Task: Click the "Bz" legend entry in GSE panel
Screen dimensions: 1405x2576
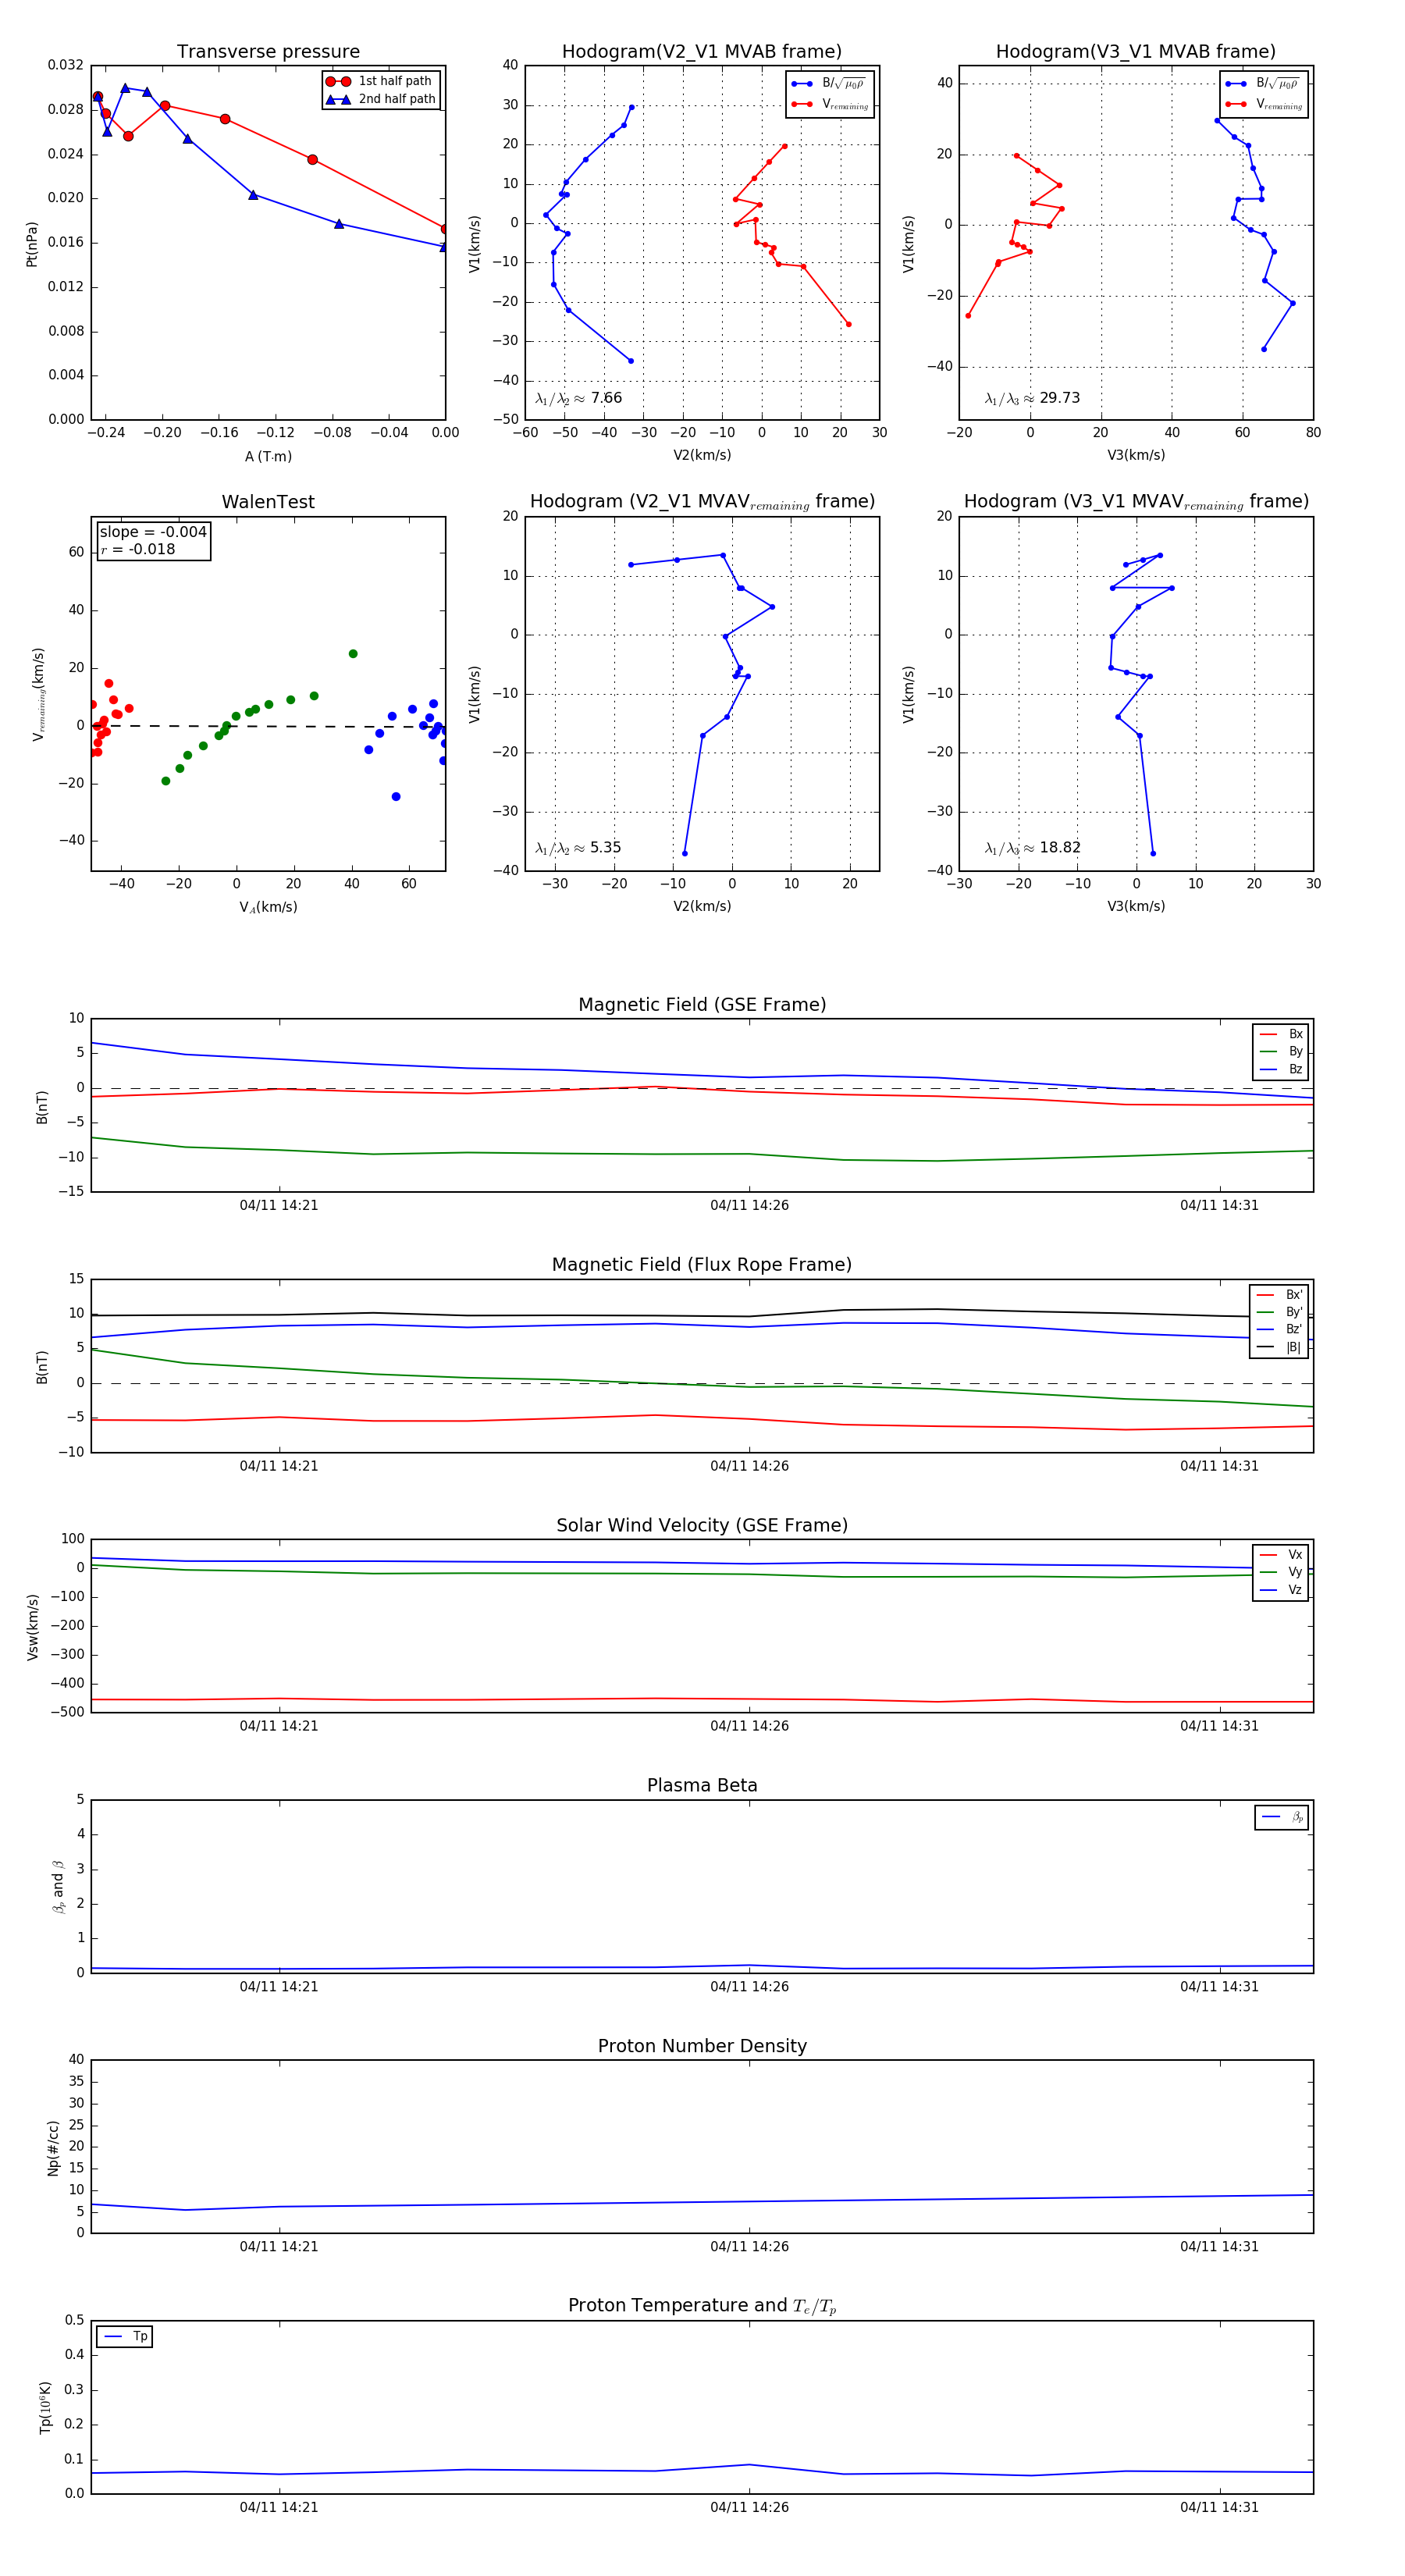Action: 1281,1070
